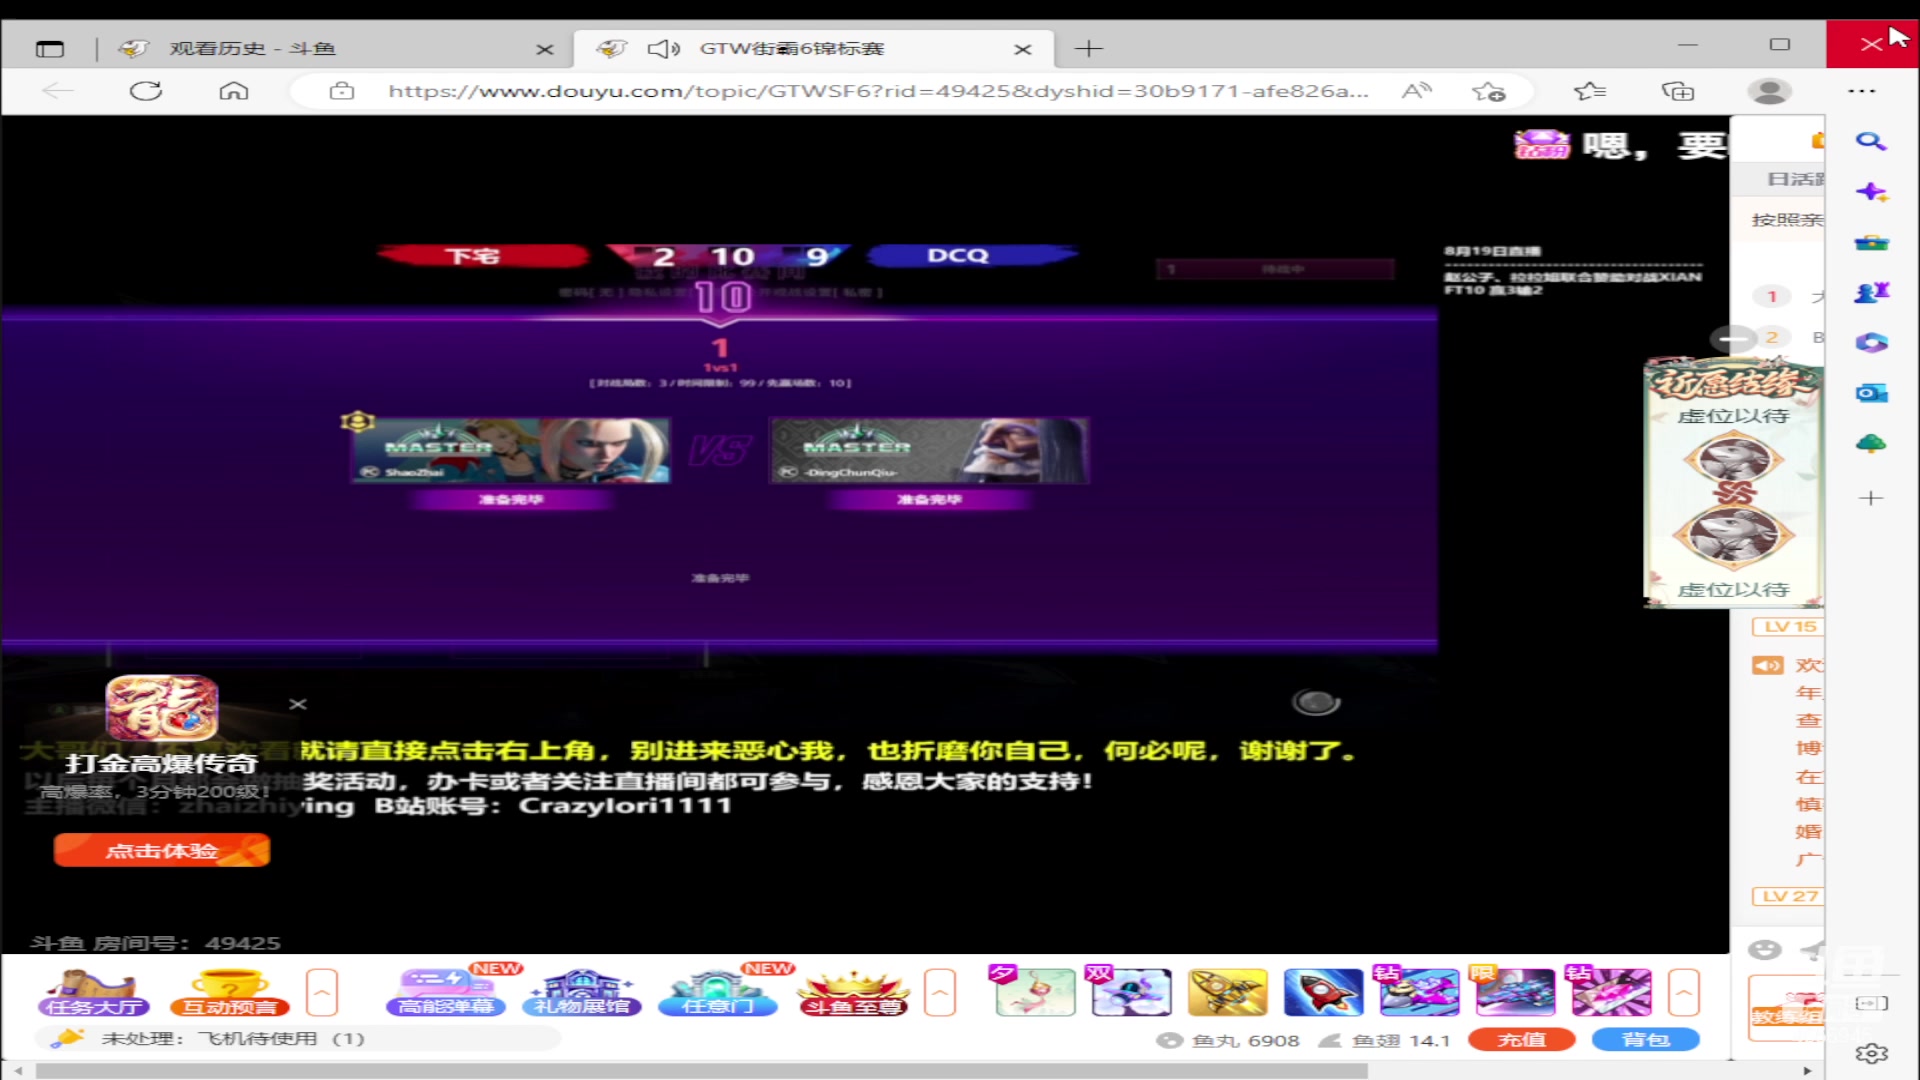The width and height of the screenshot is (1920, 1080).
Task: Open 任意门 portal feature
Action: (717, 993)
